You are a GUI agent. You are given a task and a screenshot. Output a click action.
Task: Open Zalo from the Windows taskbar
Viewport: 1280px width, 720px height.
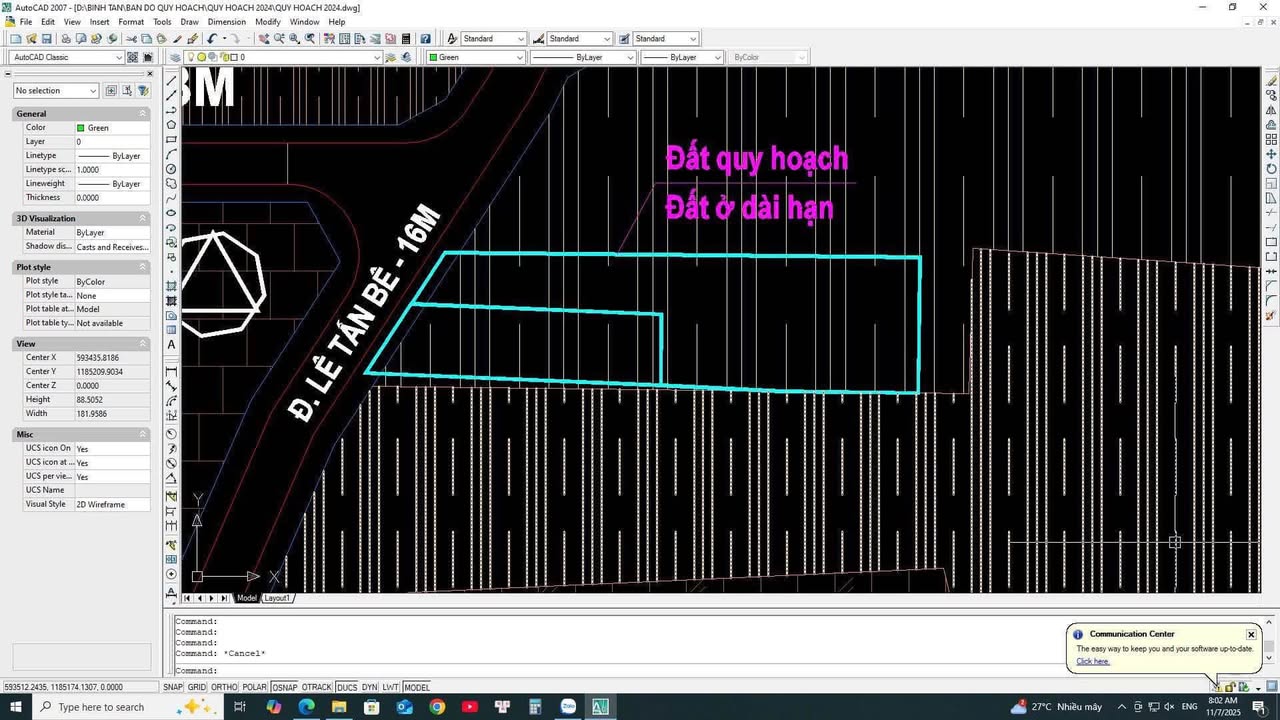pyautogui.click(x=568, y=707)
